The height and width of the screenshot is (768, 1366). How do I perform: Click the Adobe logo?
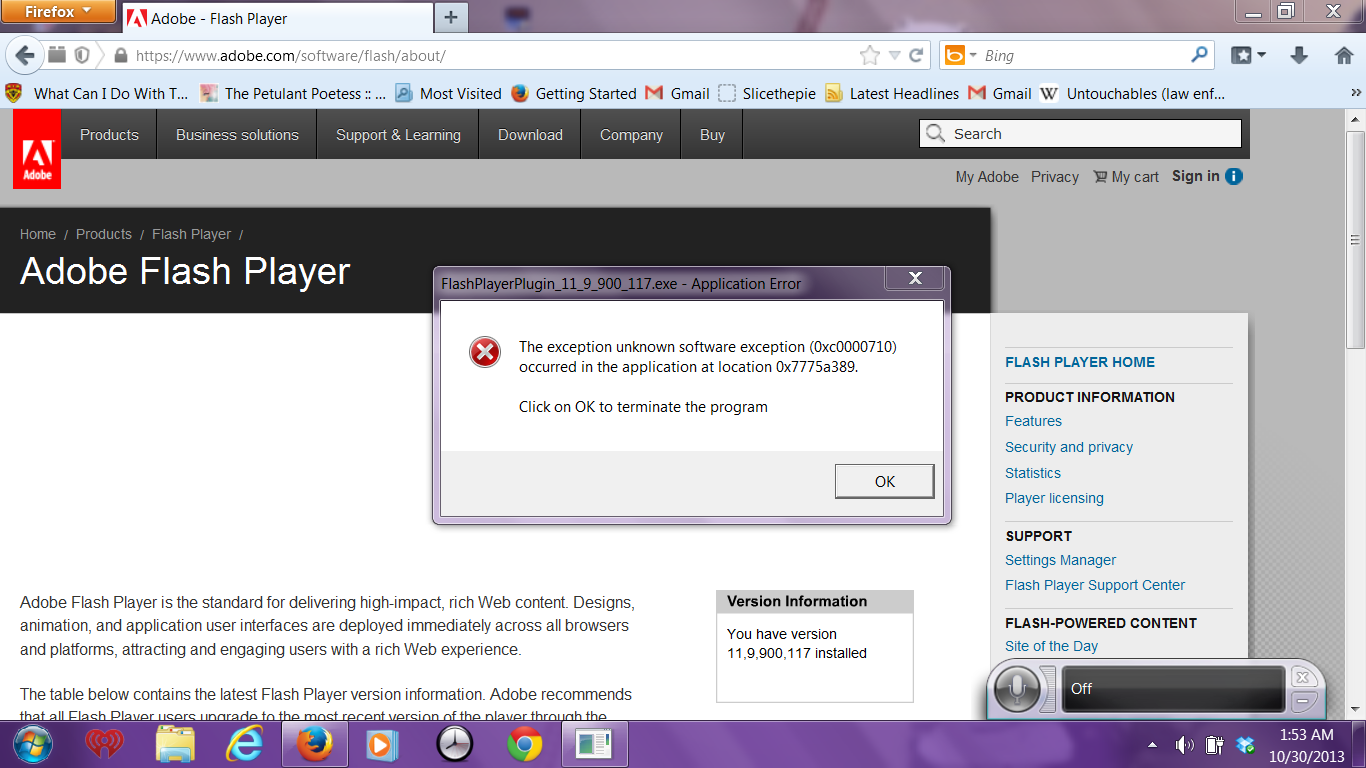click(x=37, y=149)
